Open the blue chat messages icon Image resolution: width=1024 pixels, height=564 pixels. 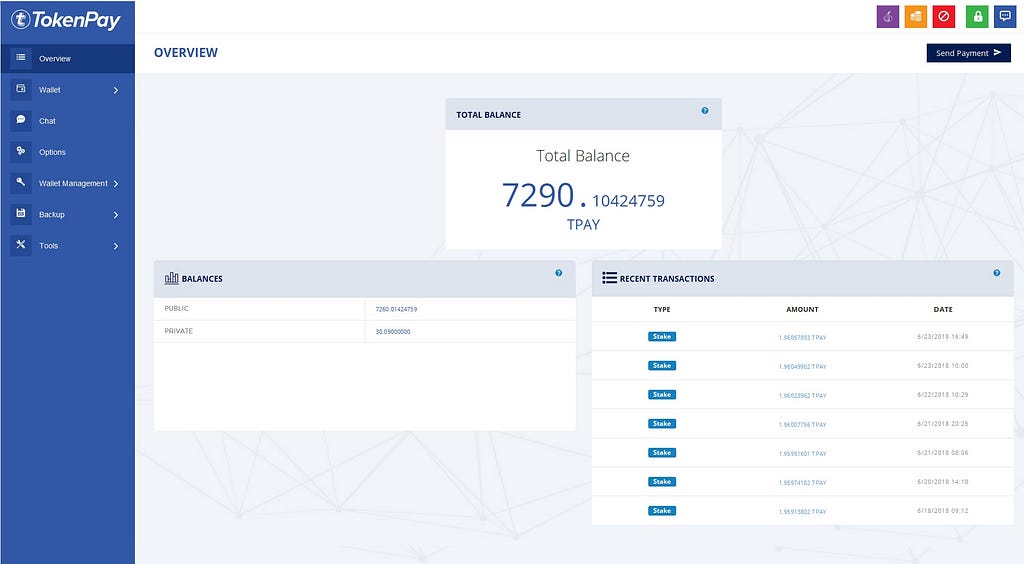(1005, 17)
